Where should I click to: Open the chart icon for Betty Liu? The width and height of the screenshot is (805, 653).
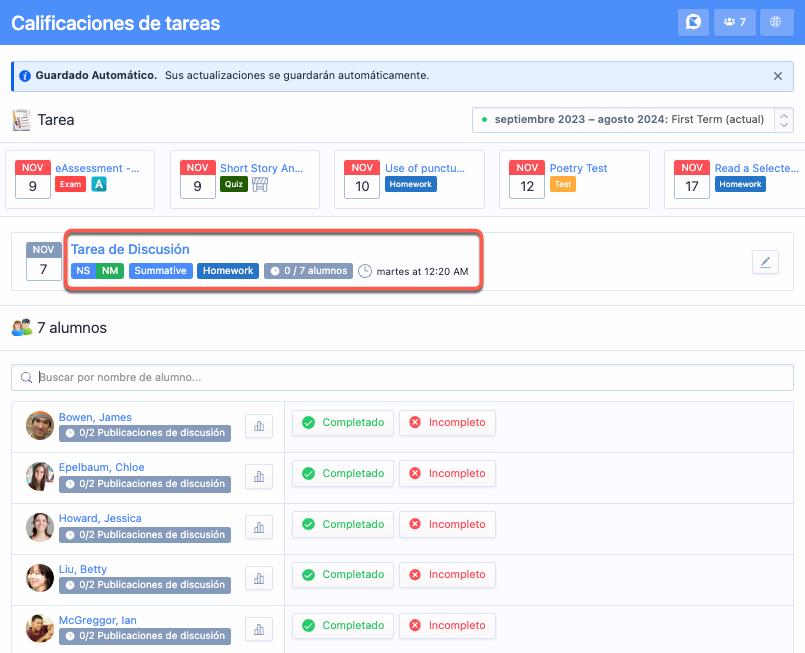coord(258,578)
